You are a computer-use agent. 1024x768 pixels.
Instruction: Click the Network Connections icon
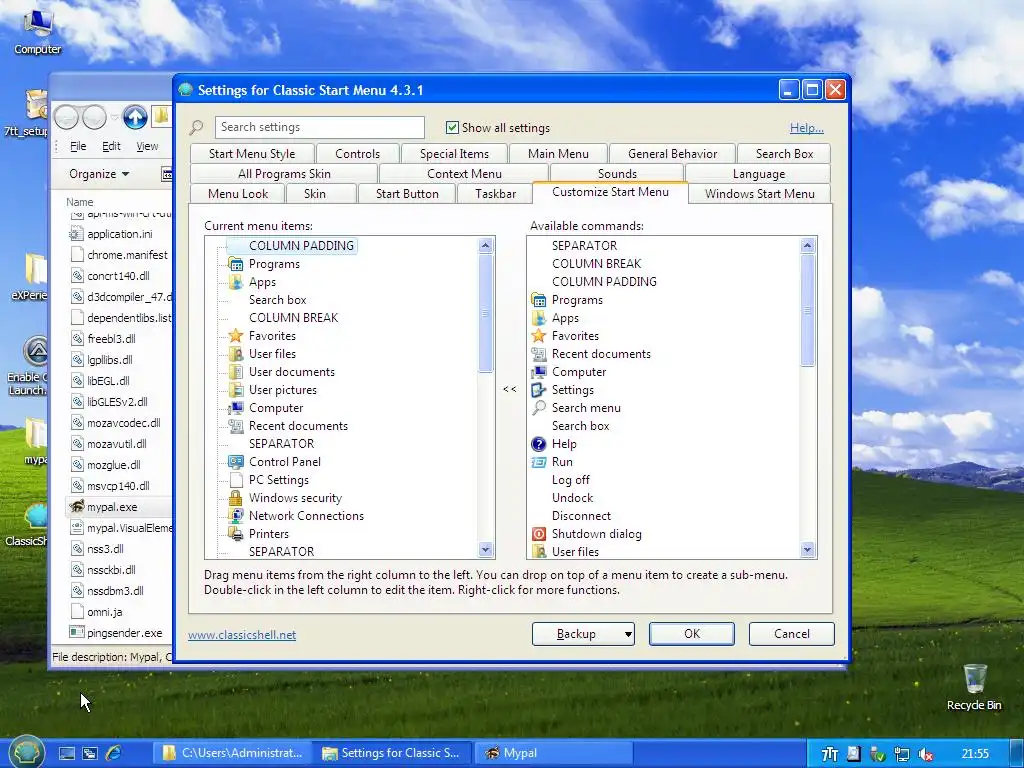pyautogui.click(x=236, y=515)
